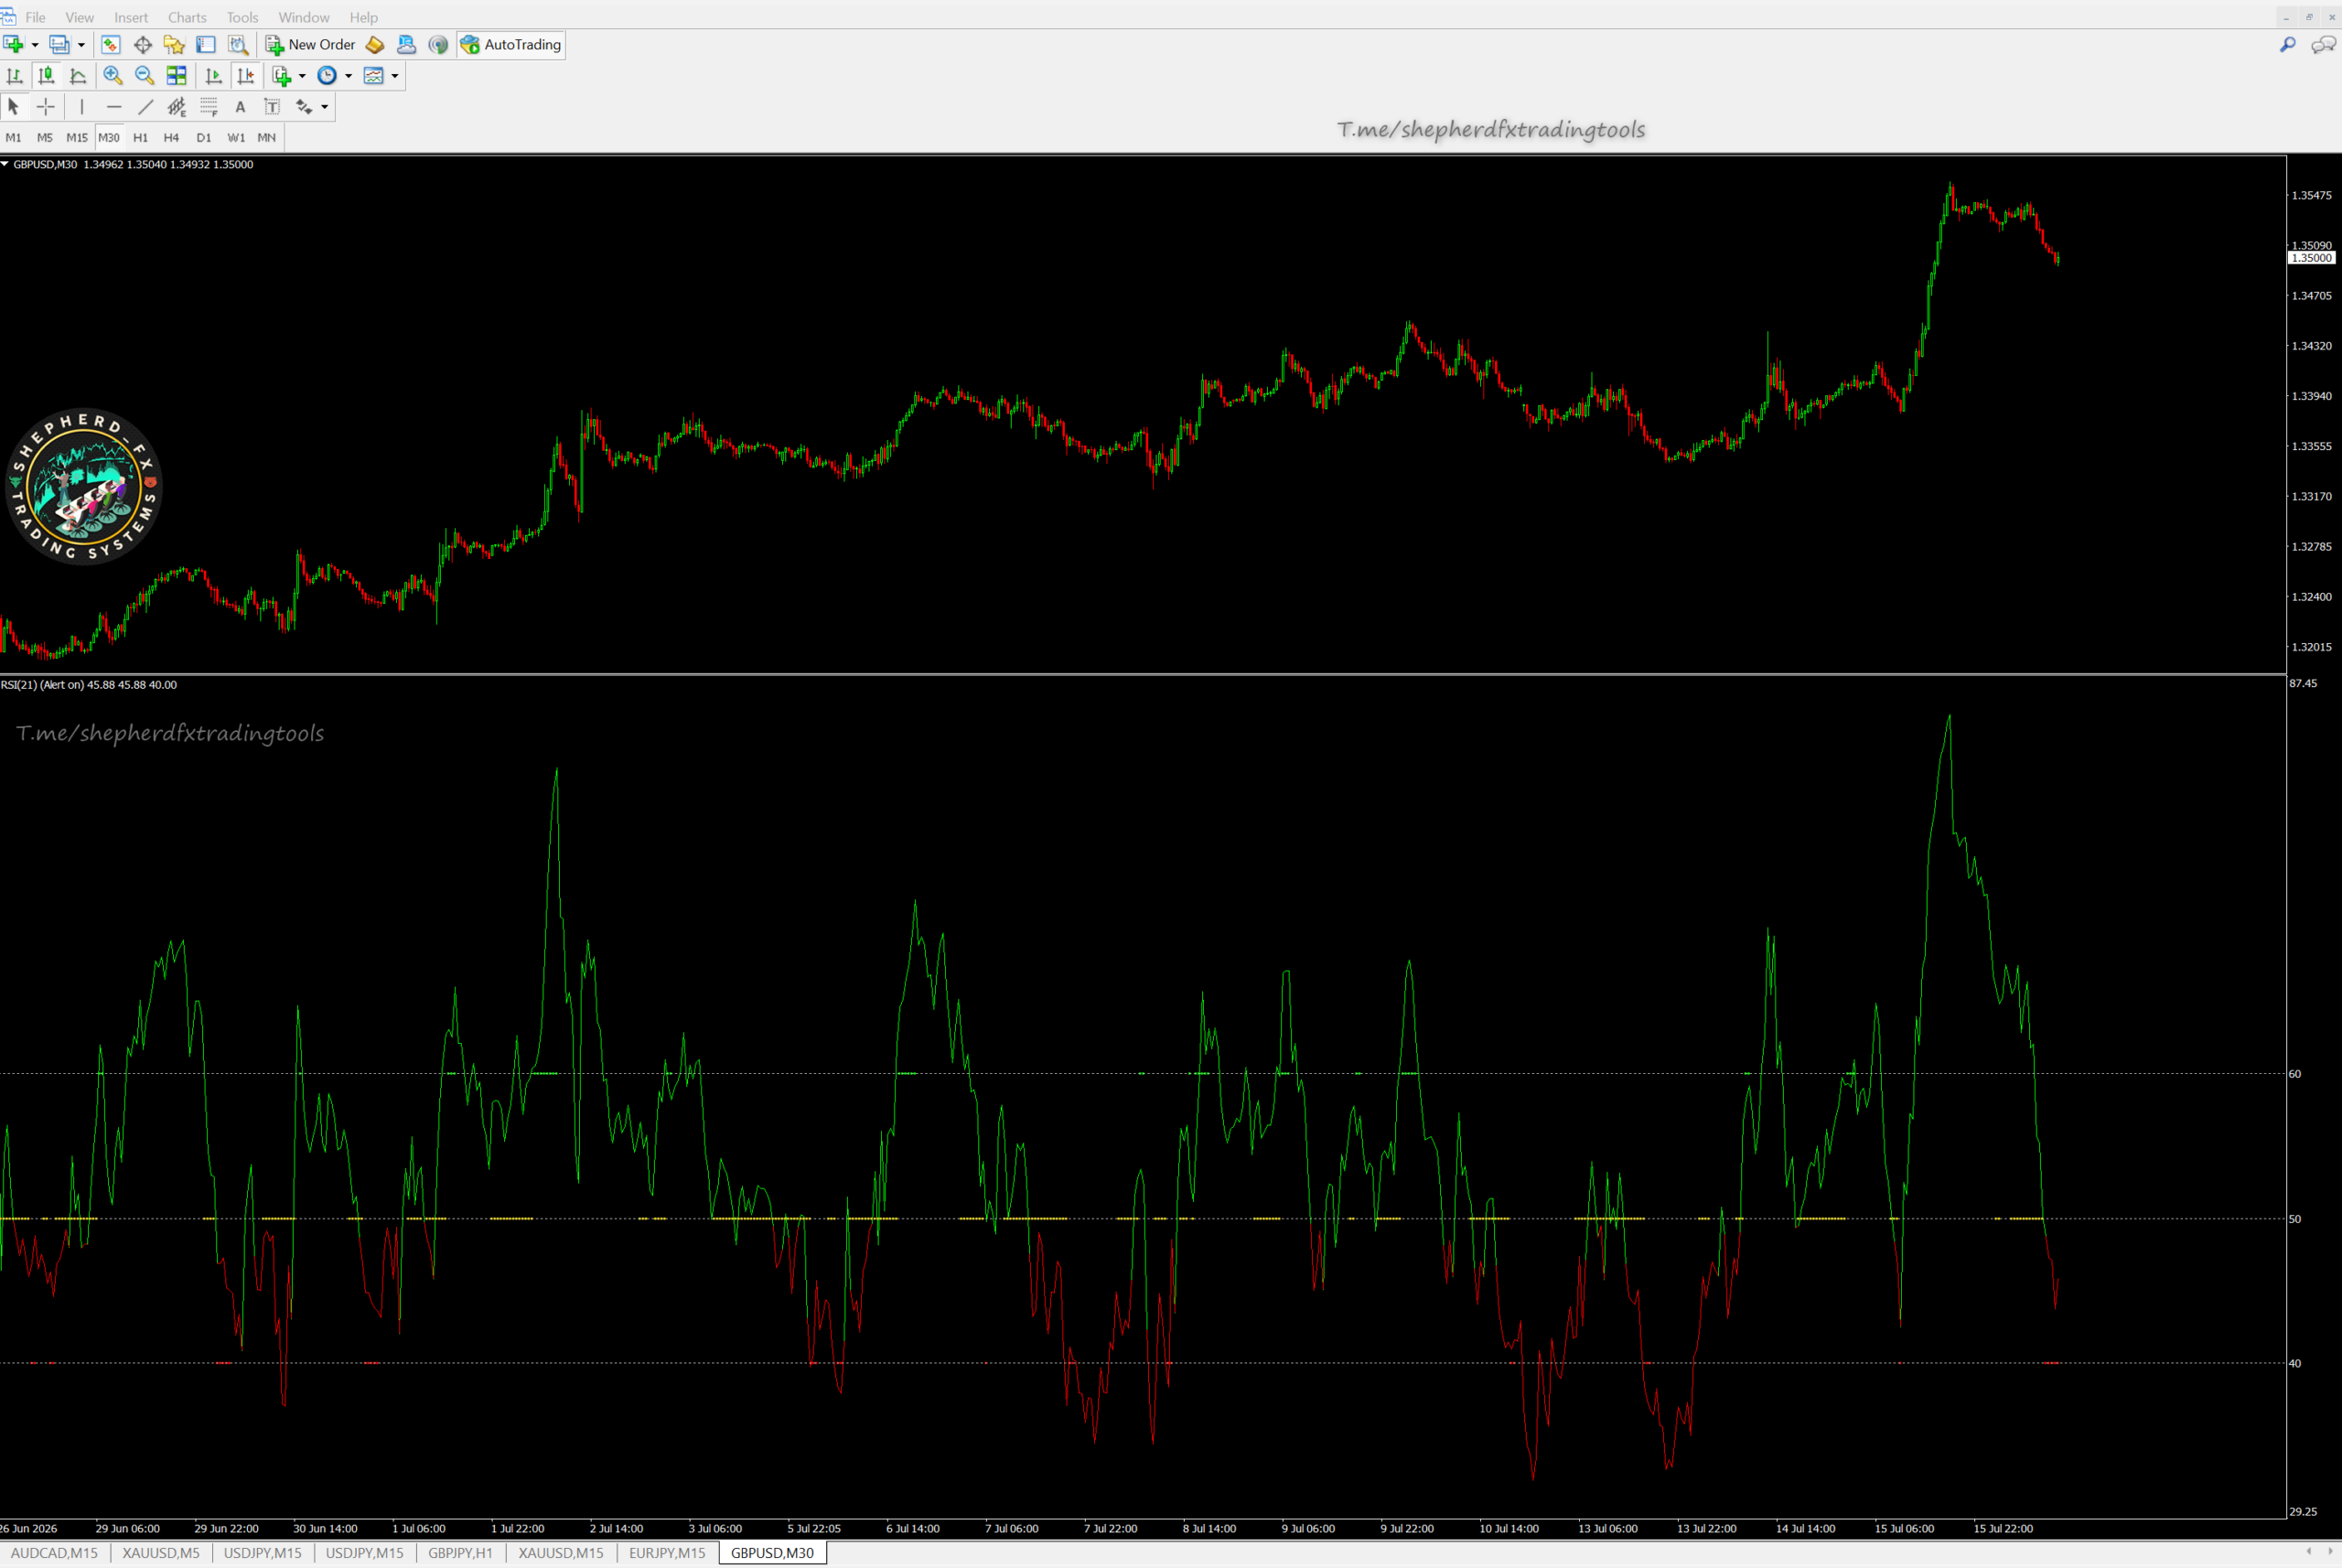This screenshot has height=1568, width=2342.
Task: Expand the New Chart dropdown arrow
Action: [x=35, y=45]
